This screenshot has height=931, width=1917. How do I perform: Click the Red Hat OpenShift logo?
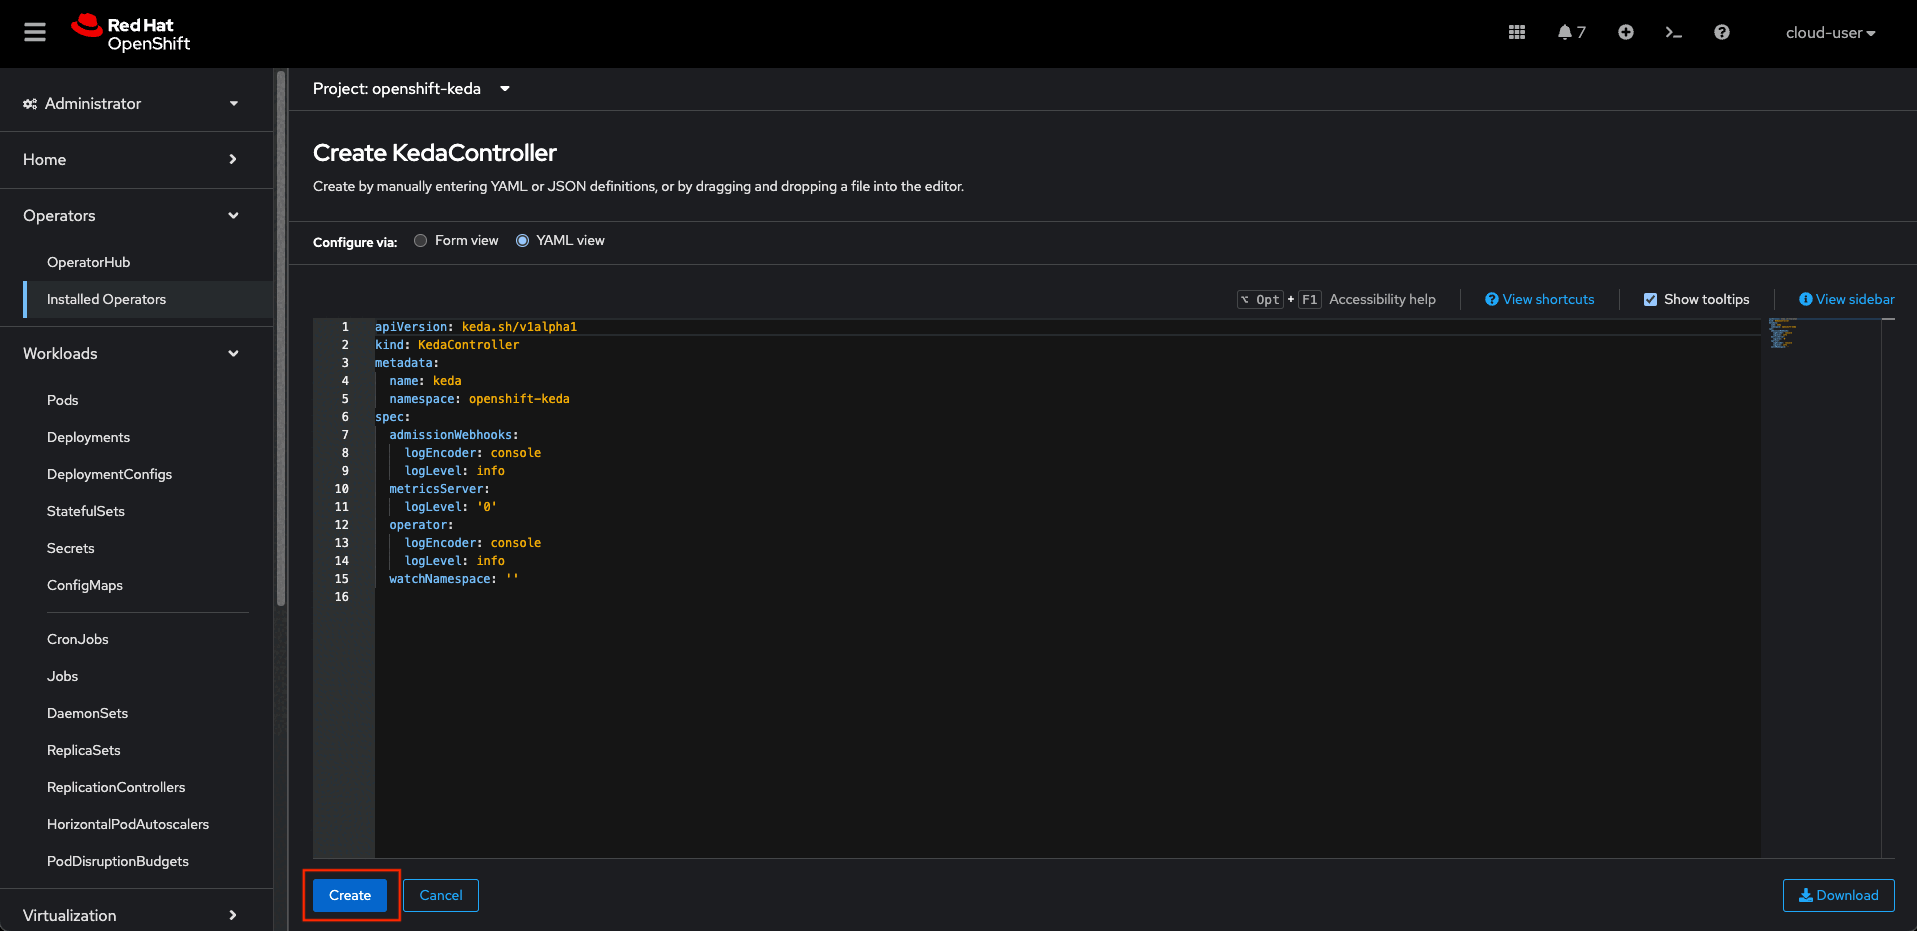pyautogui.click(x=131, y=33)
